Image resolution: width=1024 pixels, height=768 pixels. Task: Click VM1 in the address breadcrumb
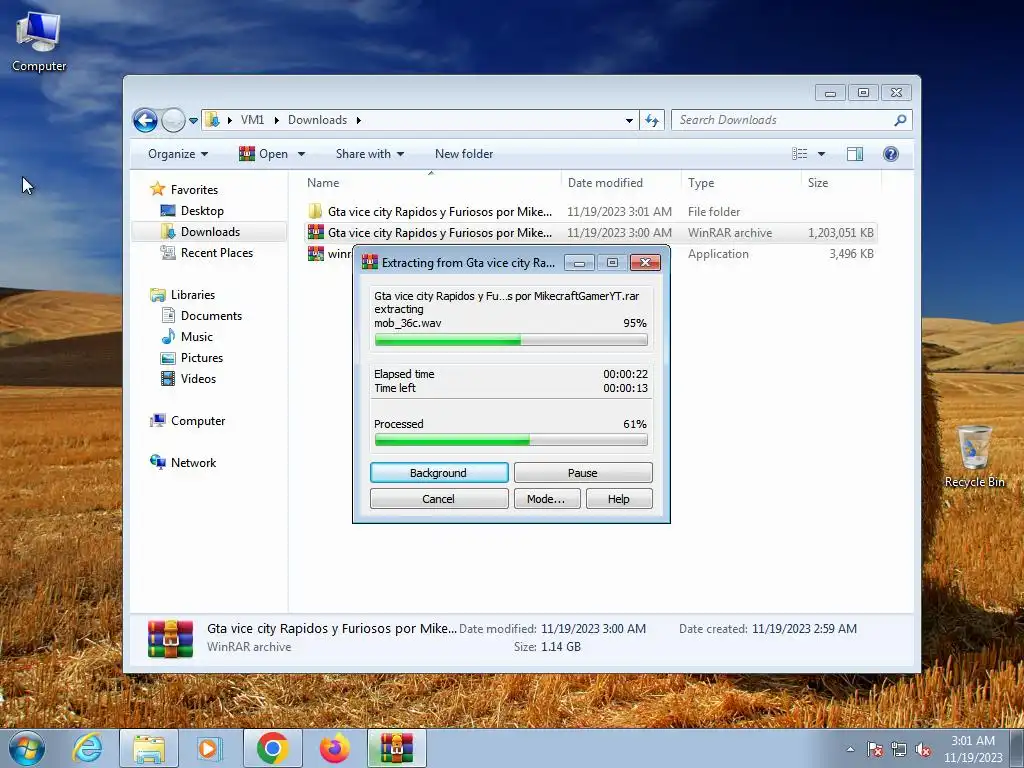252,120
